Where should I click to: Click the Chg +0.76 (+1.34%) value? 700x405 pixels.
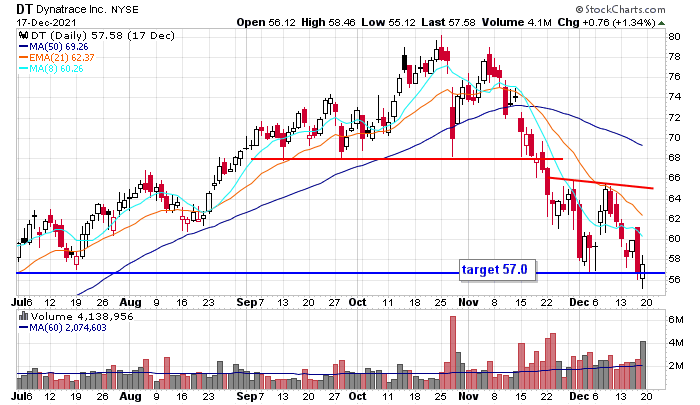[x=606, y=22]
